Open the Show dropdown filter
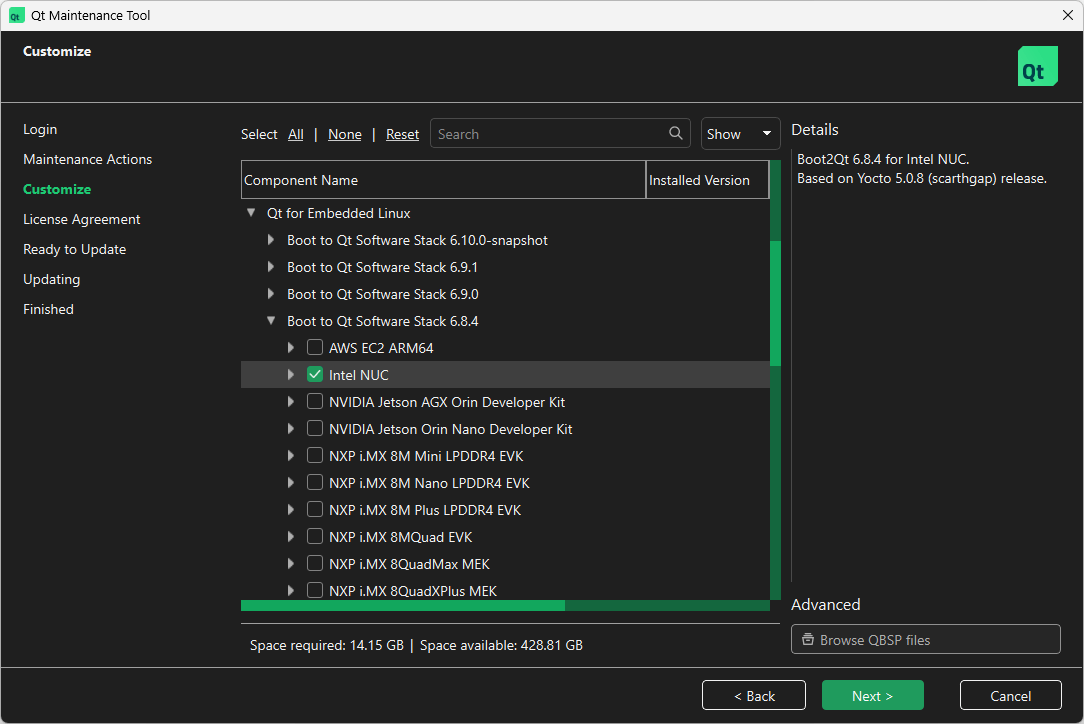This screenshot has height=724, width=1084. click(x=740, y=134)
